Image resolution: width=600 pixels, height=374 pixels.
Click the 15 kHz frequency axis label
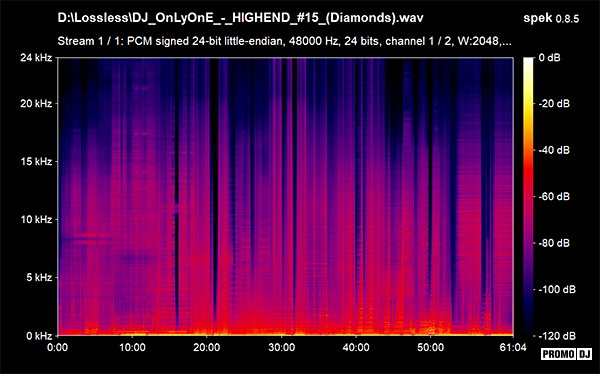[x=36, y=162]
